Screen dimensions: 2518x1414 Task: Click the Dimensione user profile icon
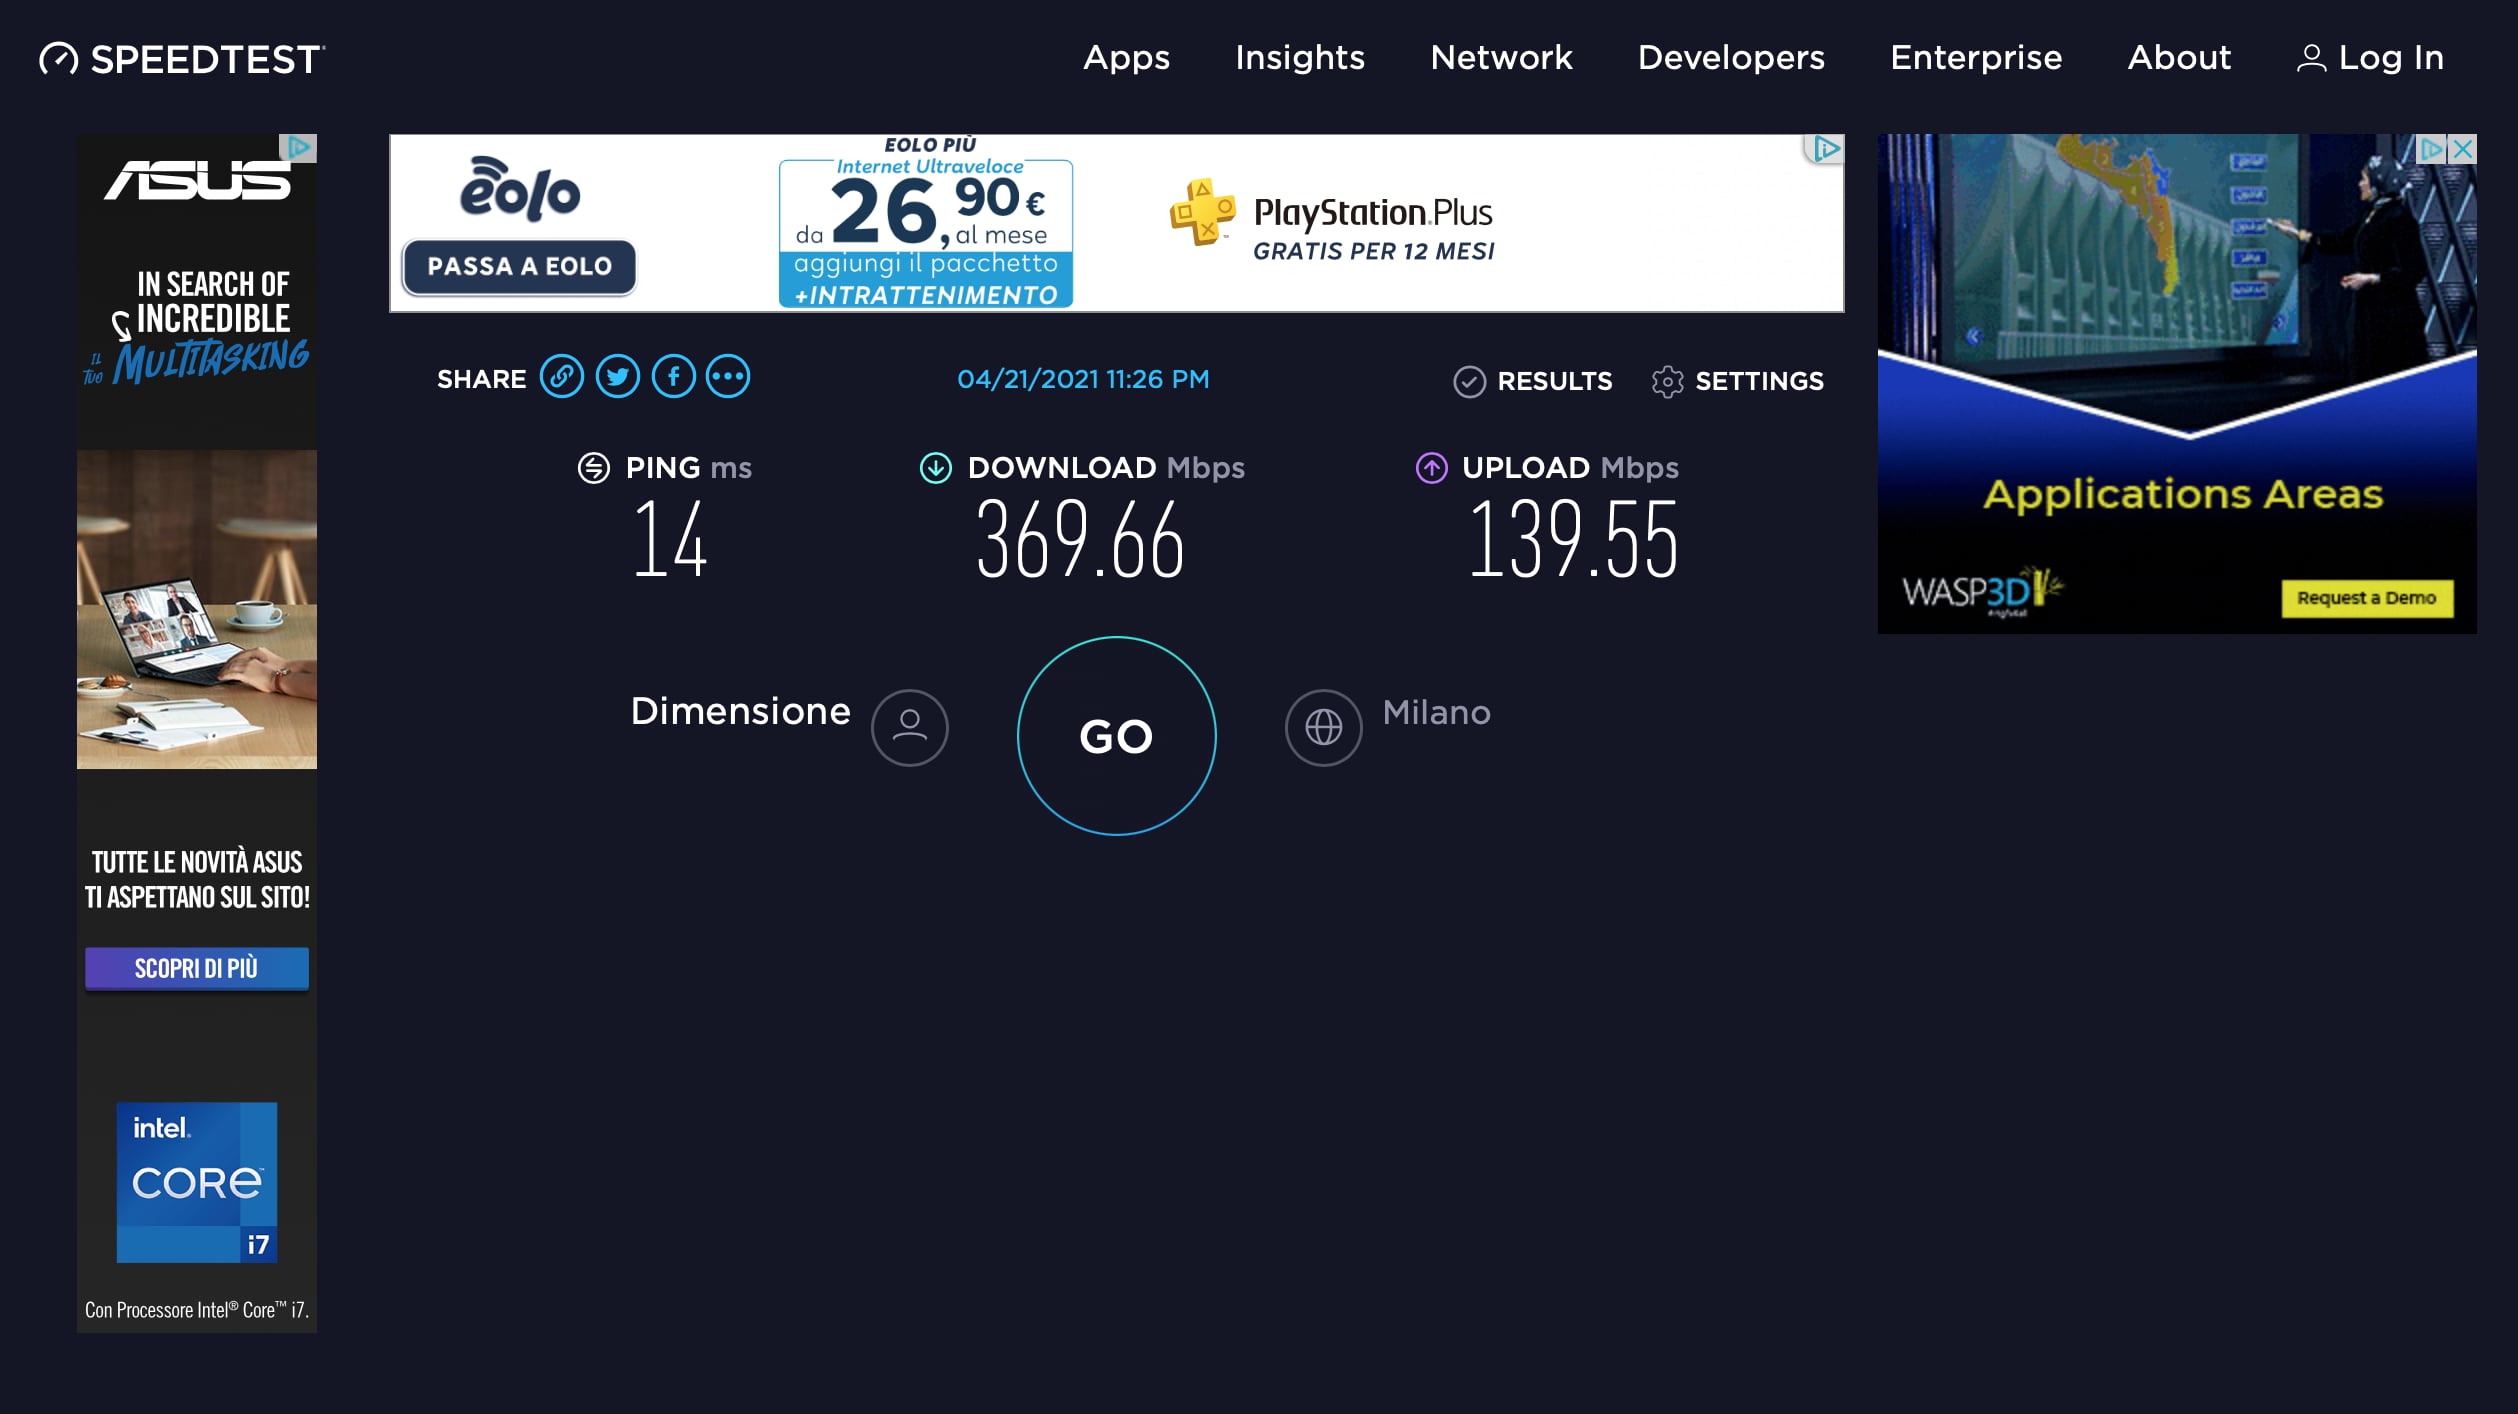point(909,727)
